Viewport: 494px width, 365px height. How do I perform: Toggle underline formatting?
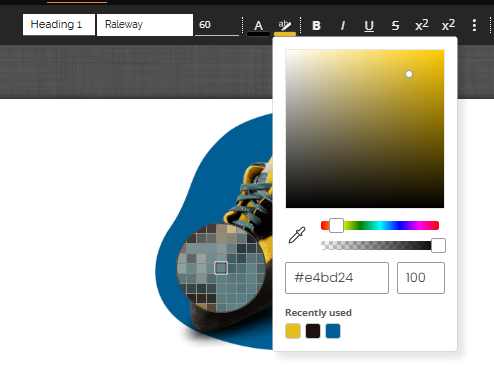[369, 26]
